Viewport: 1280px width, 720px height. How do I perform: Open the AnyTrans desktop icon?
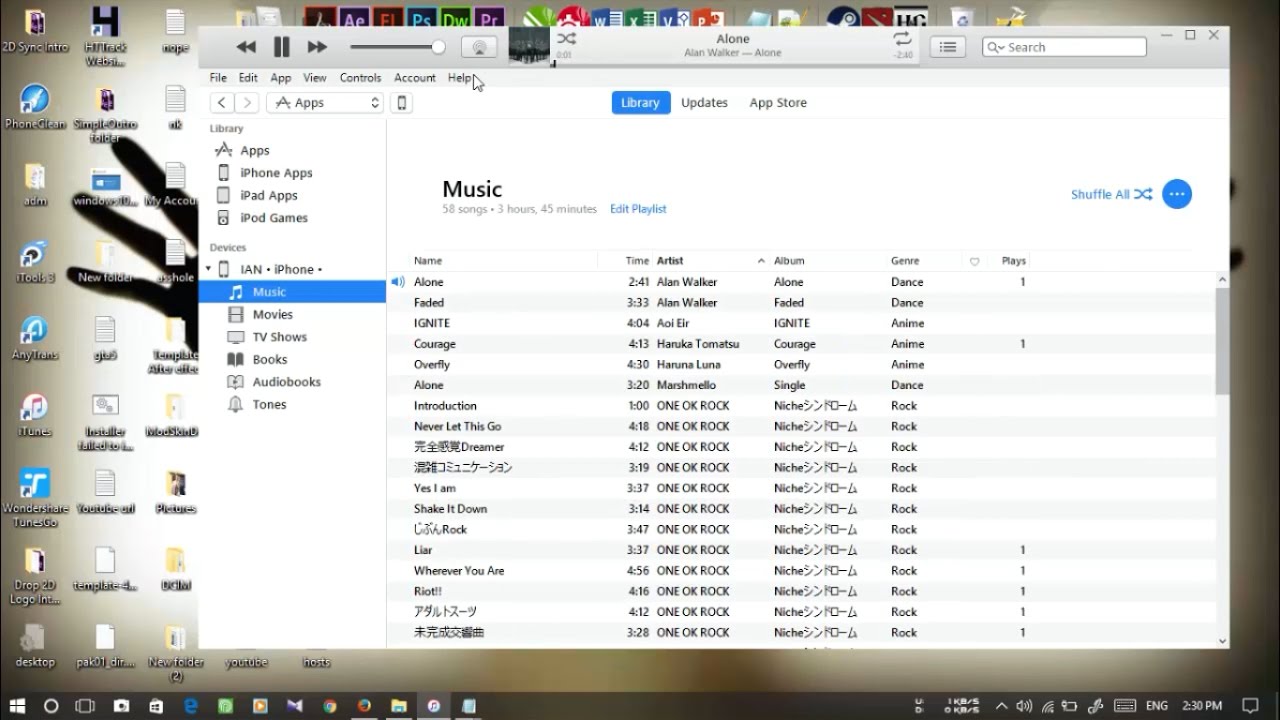click(x=34, y=337)
